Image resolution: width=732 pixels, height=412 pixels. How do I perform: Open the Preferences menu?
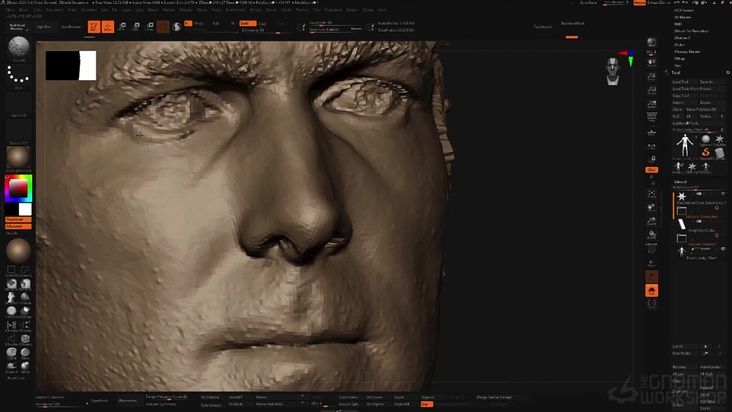pyautogui.click(x=235, y=10)
